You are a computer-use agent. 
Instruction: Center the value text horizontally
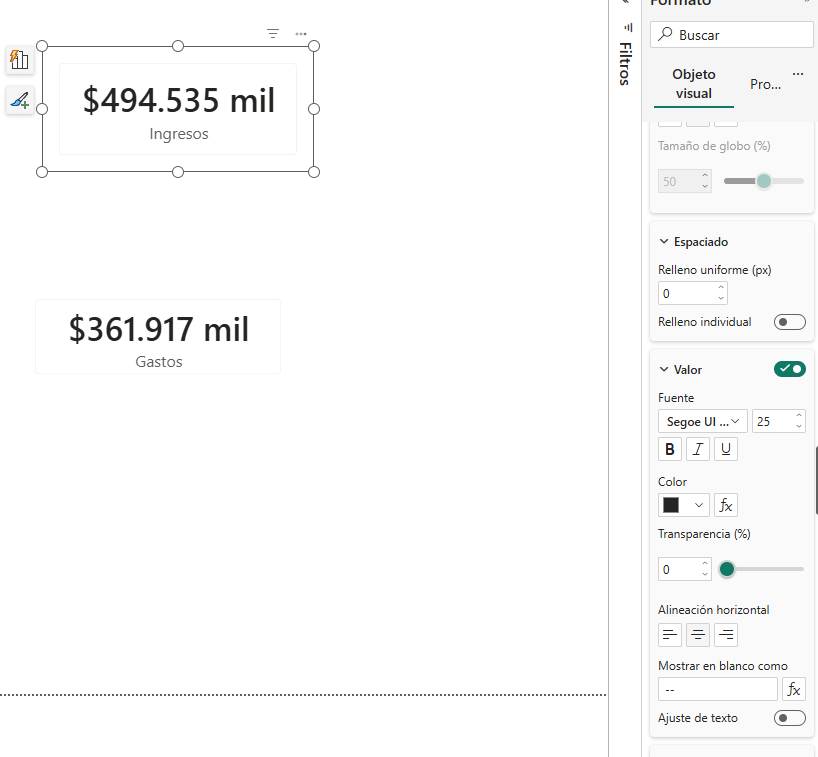[x=698, y=634]
